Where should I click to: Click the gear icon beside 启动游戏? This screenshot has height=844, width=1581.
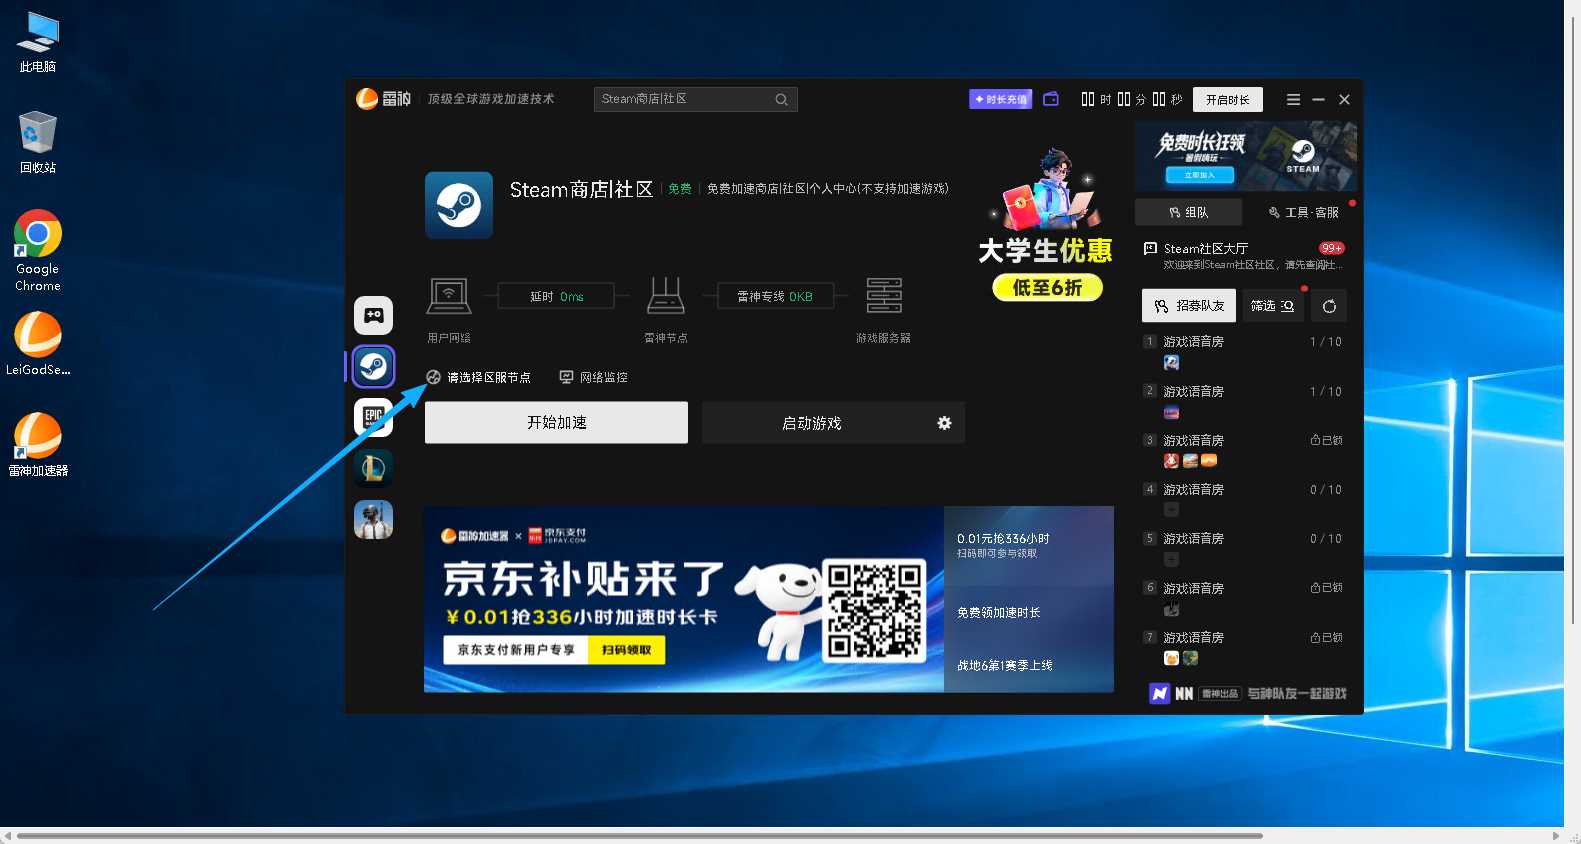[x=944, y=423]
